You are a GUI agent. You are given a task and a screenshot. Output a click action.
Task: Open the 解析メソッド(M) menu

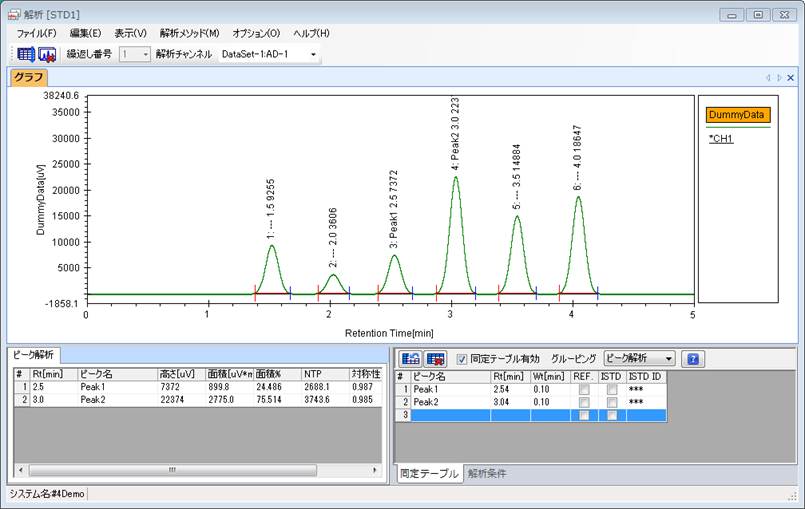[x=189, y=33]
